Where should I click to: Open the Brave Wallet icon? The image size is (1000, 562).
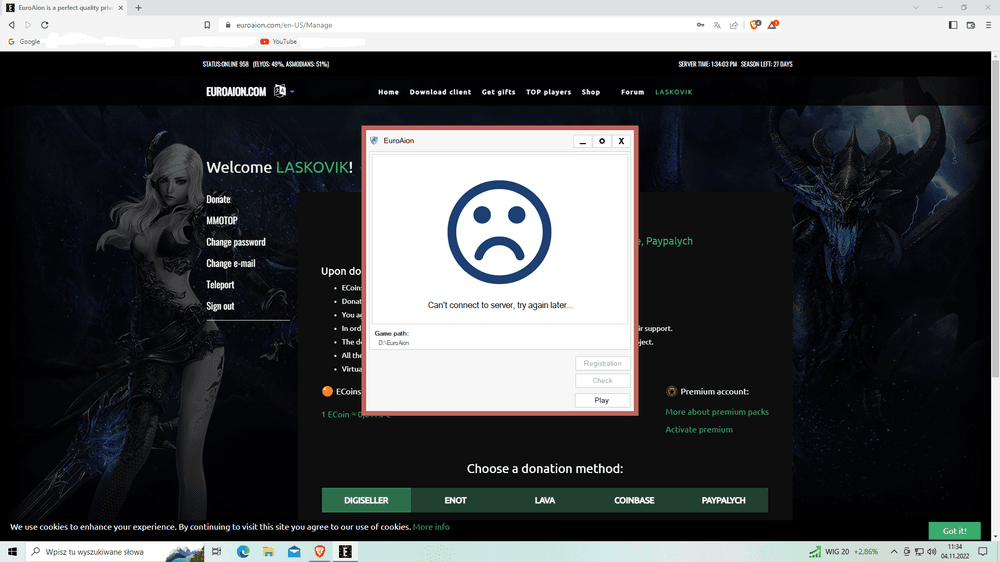coord(969,25)
